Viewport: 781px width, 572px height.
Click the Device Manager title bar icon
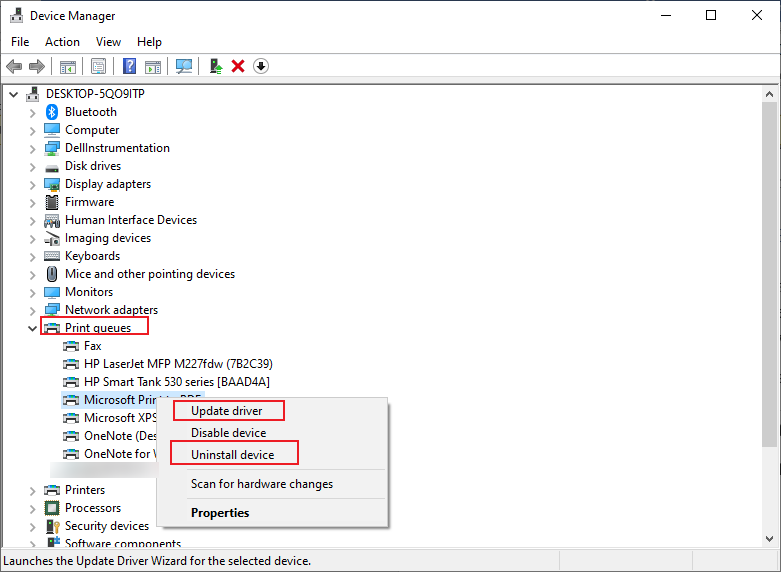[x=16, y=16]
